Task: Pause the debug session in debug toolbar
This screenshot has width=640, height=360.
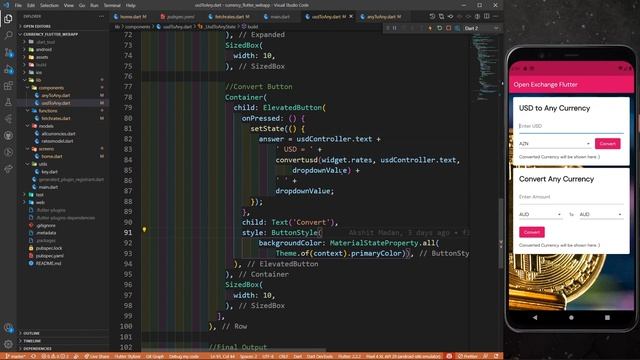Action: click(395, 28)
